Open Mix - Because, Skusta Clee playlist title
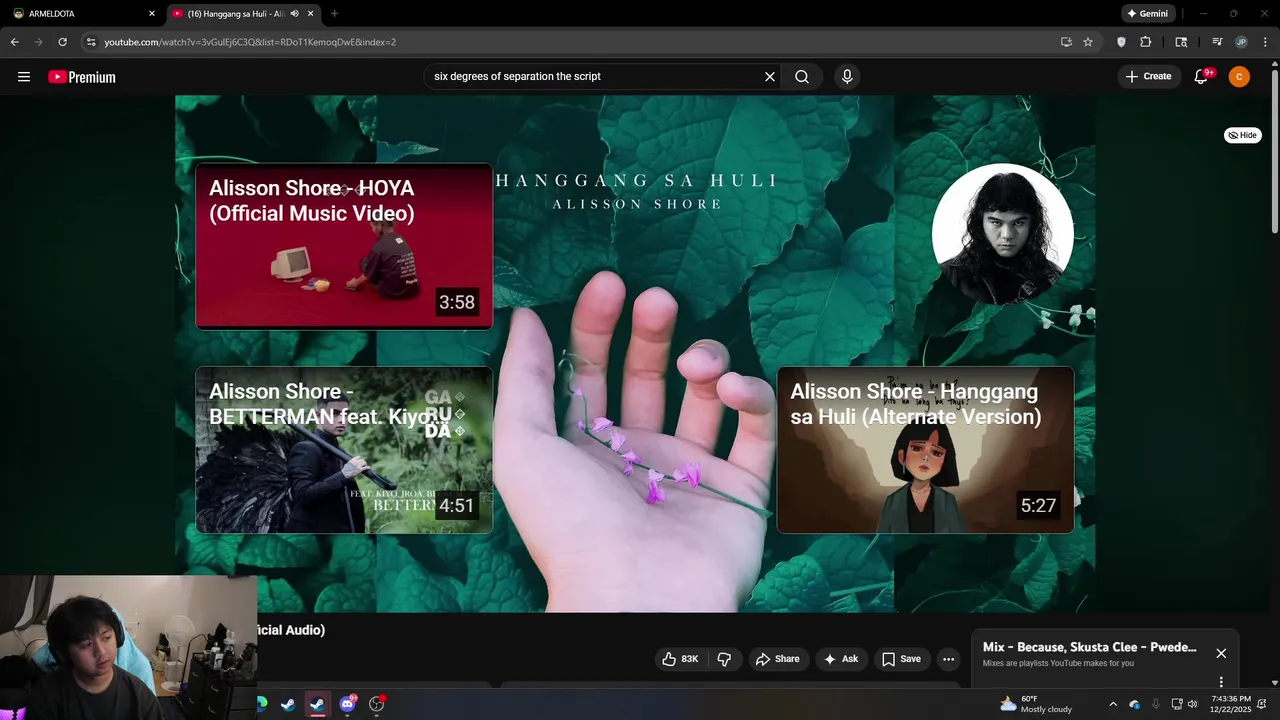The height and width of the screenshot is (720, 1280). pyautogui.click(x=1089, y=647)
